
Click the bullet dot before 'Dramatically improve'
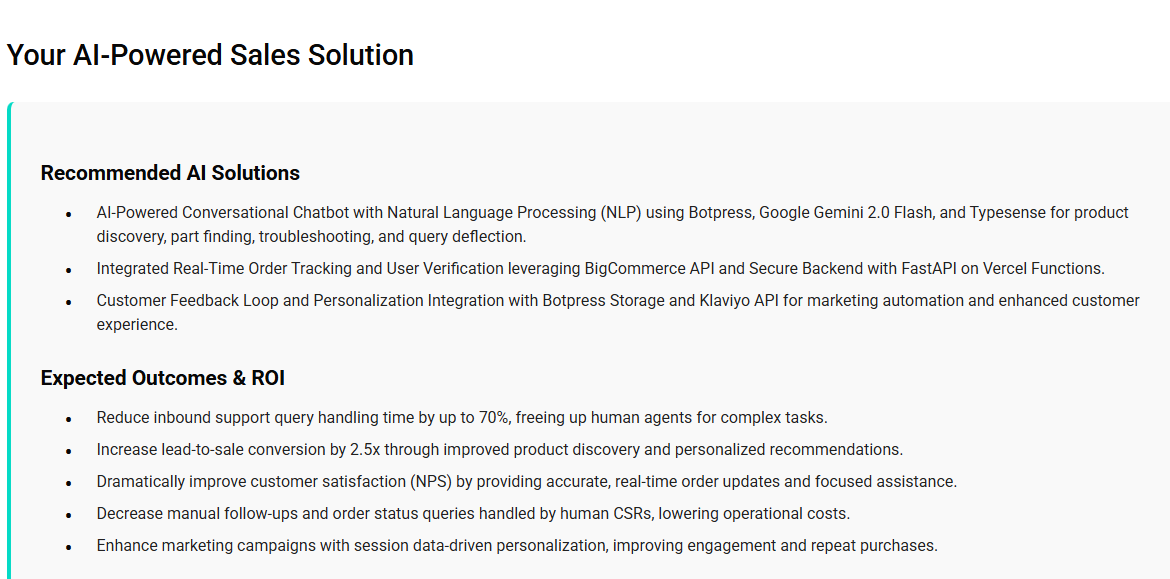(69, 484)
